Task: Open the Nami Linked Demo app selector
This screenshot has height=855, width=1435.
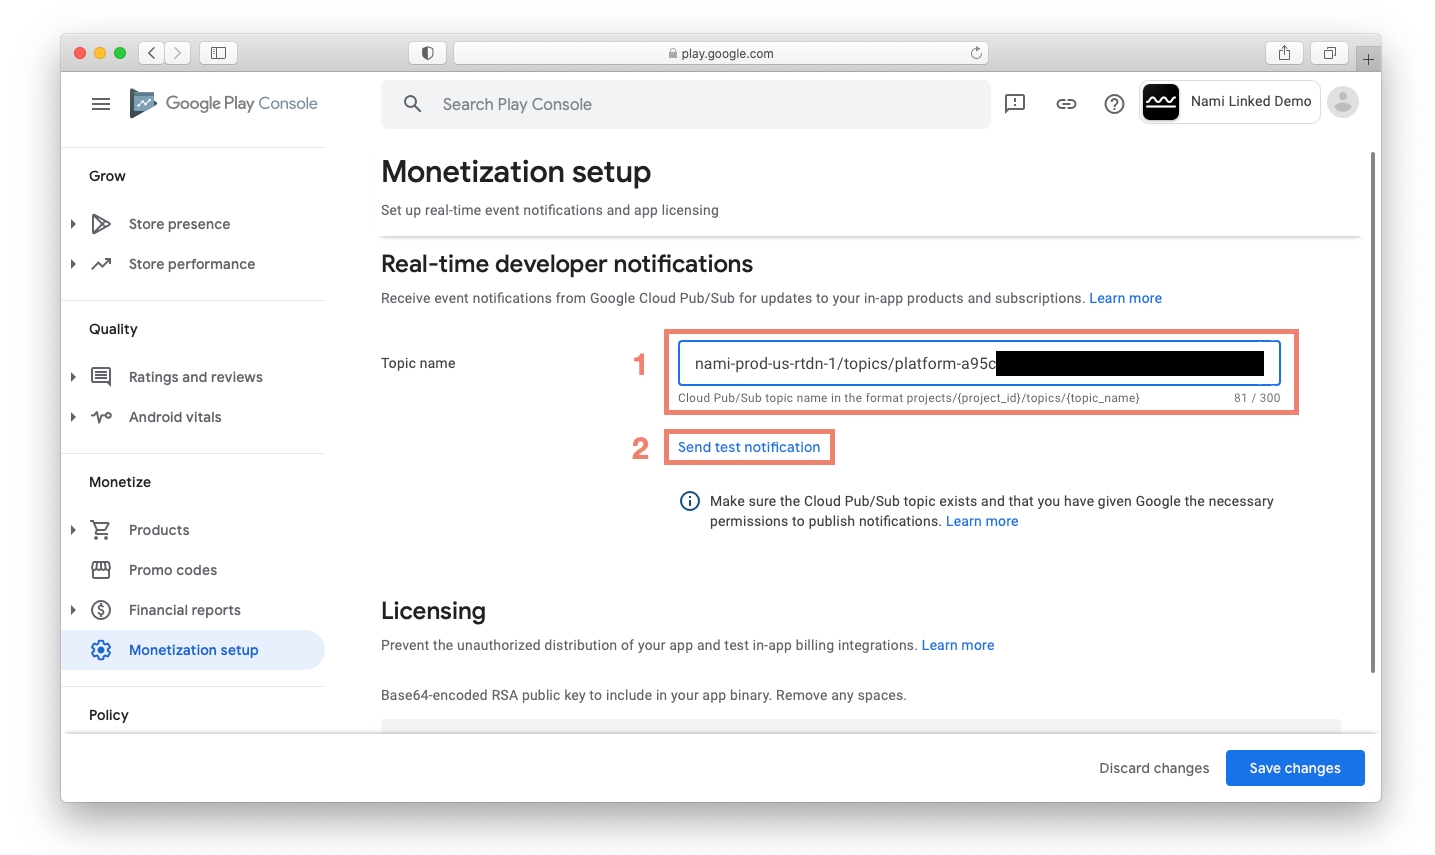Action: click(x=1230, y=102)
